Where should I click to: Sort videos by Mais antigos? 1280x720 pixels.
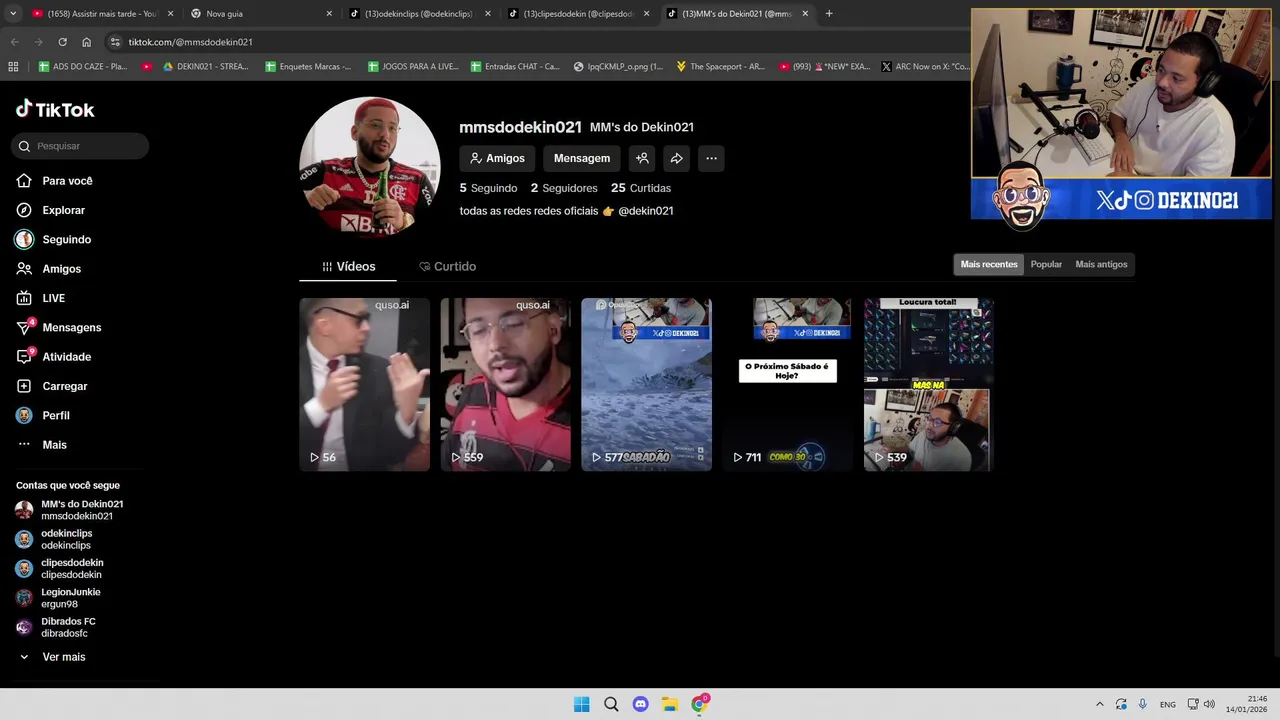tap(1101, 264)
